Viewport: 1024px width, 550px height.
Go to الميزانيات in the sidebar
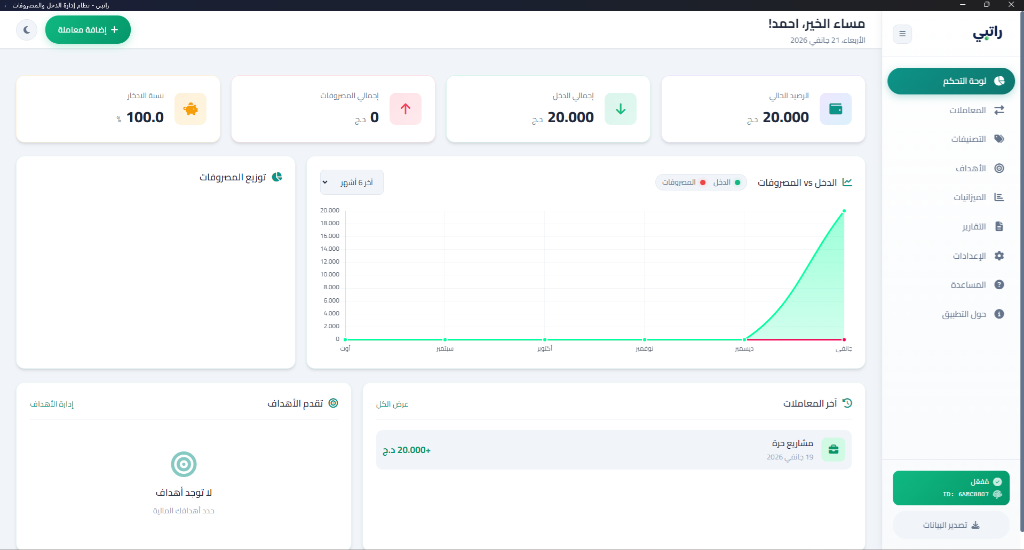click(951, 197)
